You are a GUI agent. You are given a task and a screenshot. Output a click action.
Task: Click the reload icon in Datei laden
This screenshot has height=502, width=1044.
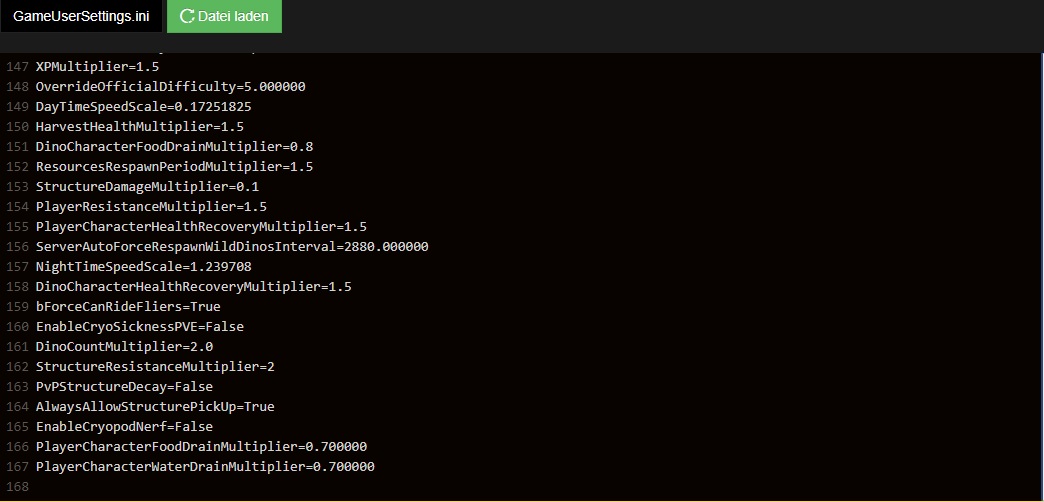point(187,16)
